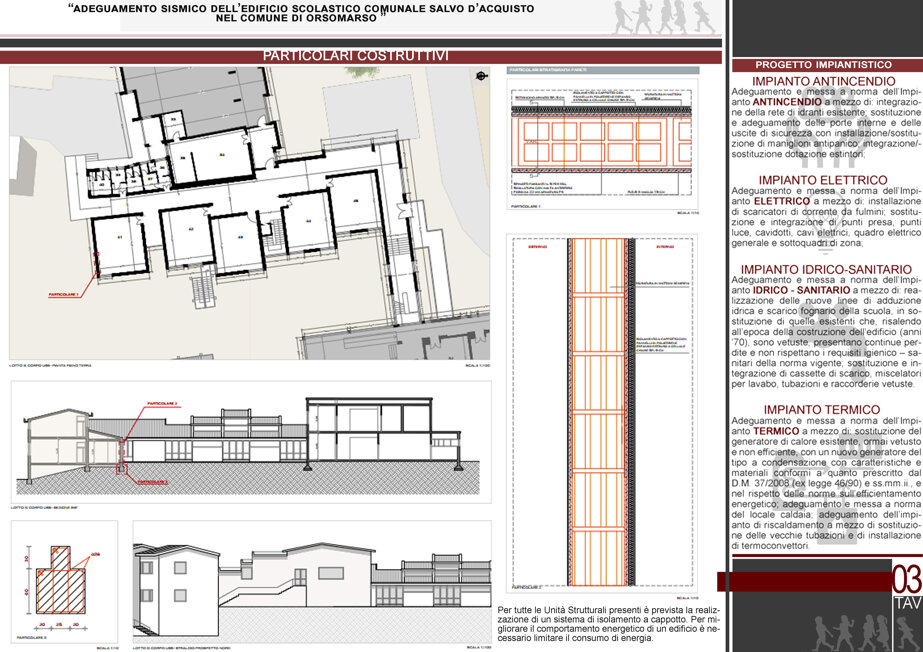This screenshot has height=652, width=923.
Task: Click the children silhouettes at bottom right
Action: (863, 633)
